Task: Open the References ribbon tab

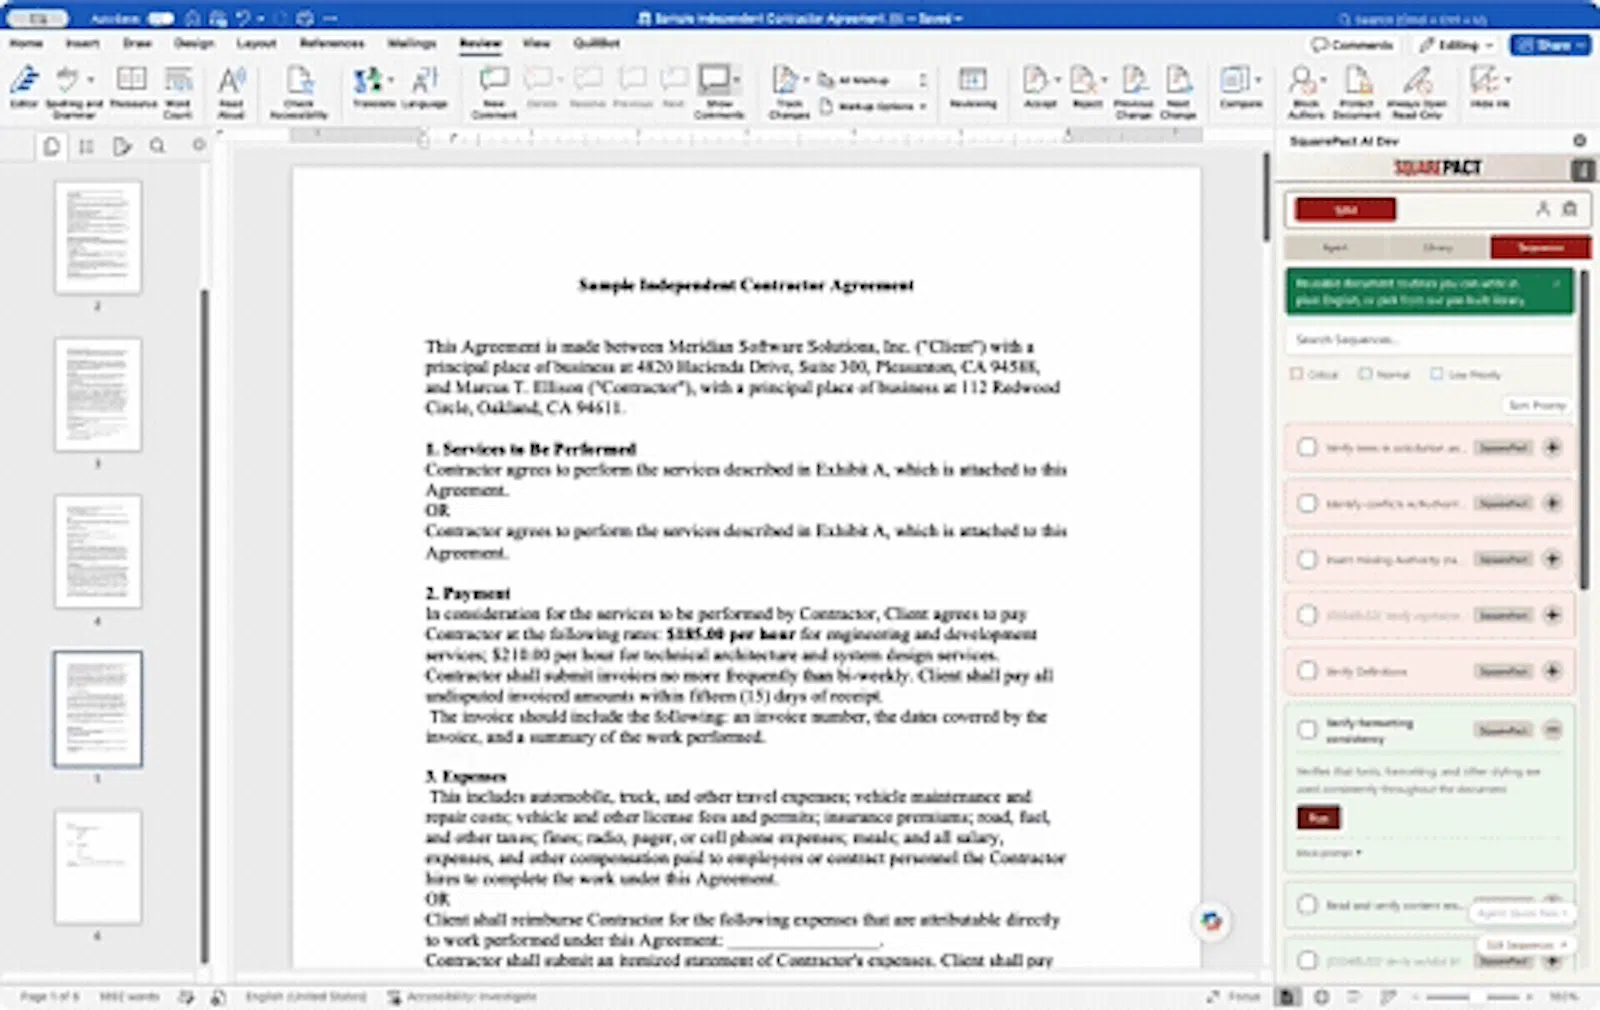Action: (332, 43)
